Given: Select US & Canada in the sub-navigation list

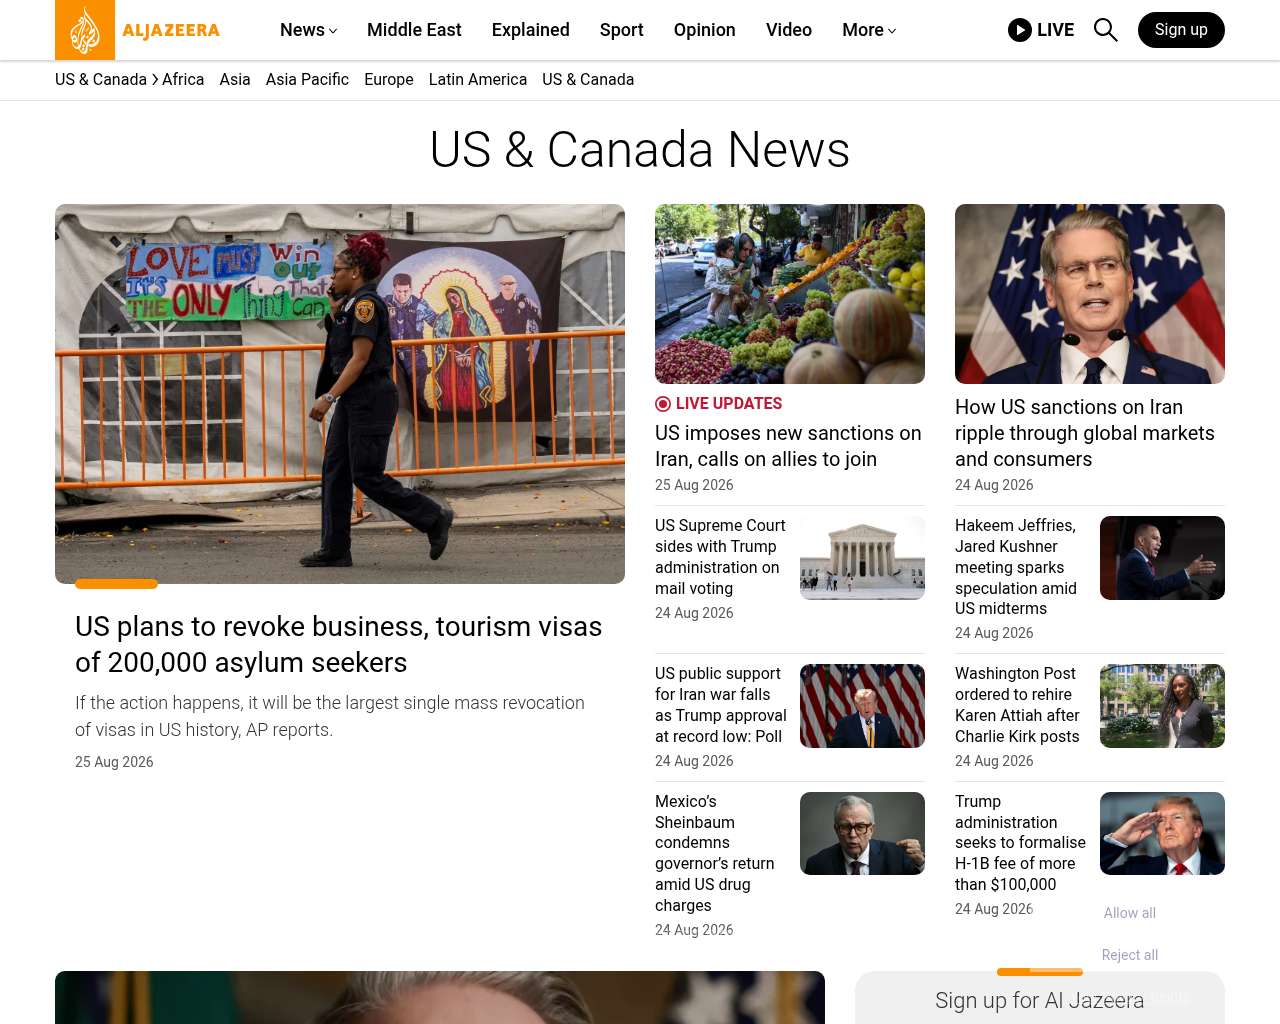Looking at the screenshot, I should (x=588, y=80).
